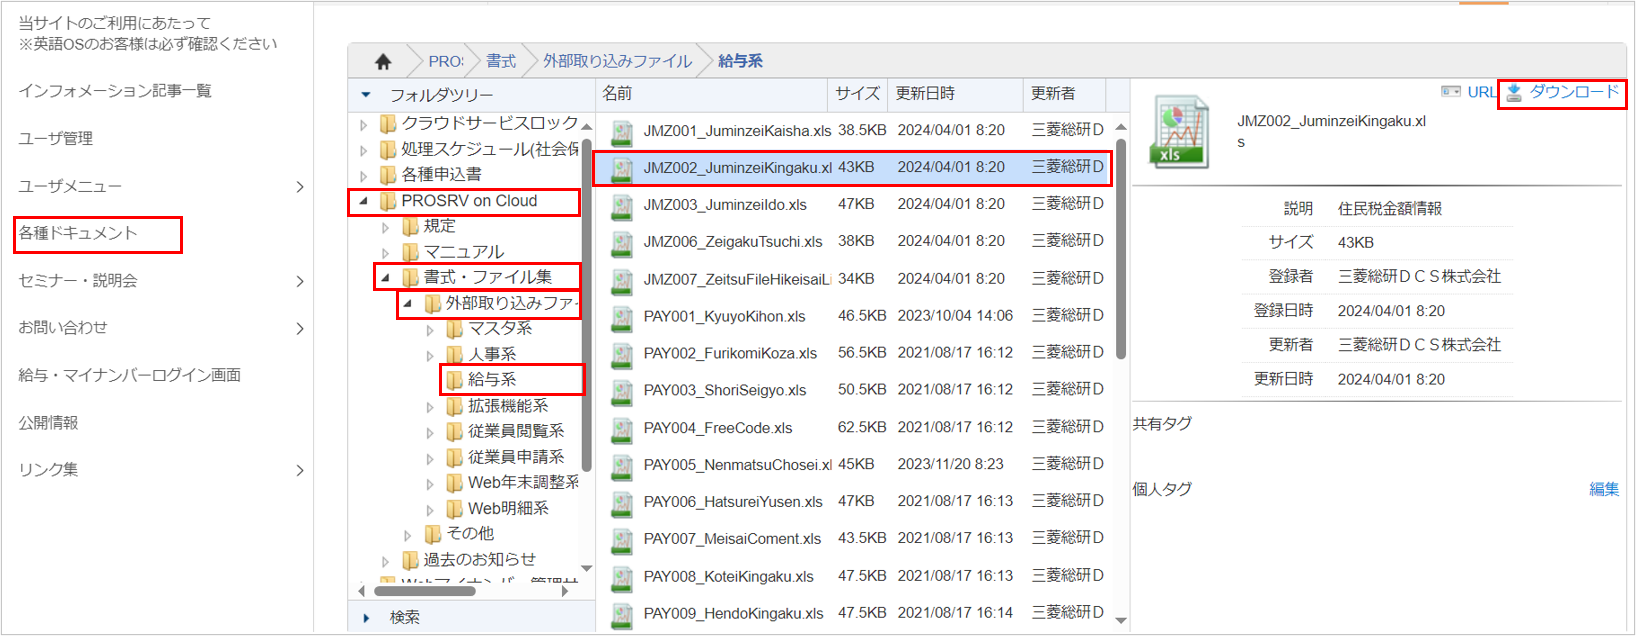The height and width of the screenshot is (636, 1636).
Task: Go to PRO: breadcrumb
Action: pos(446,62)
